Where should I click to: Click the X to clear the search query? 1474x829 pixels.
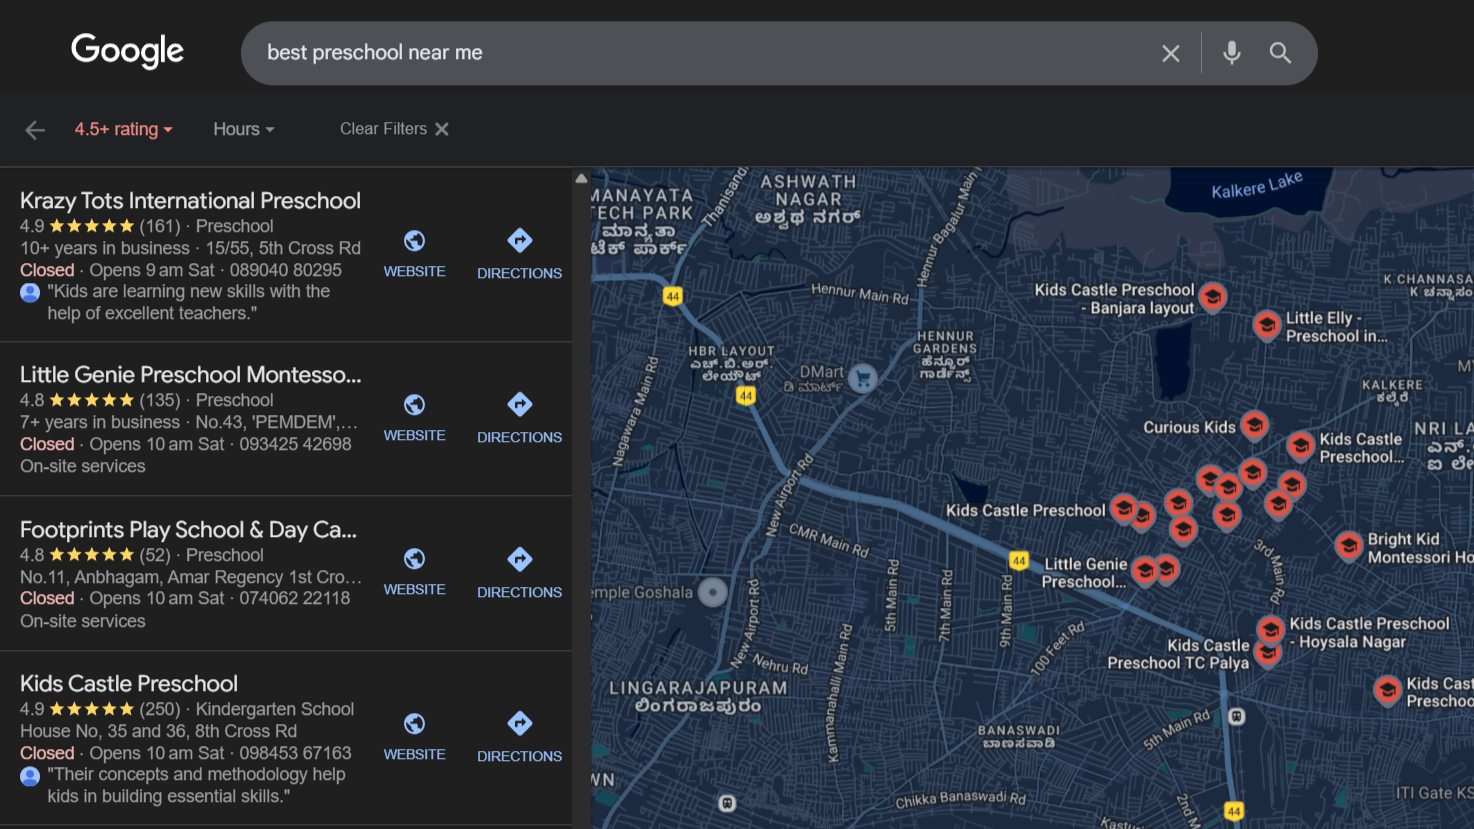click(1170, 53)
